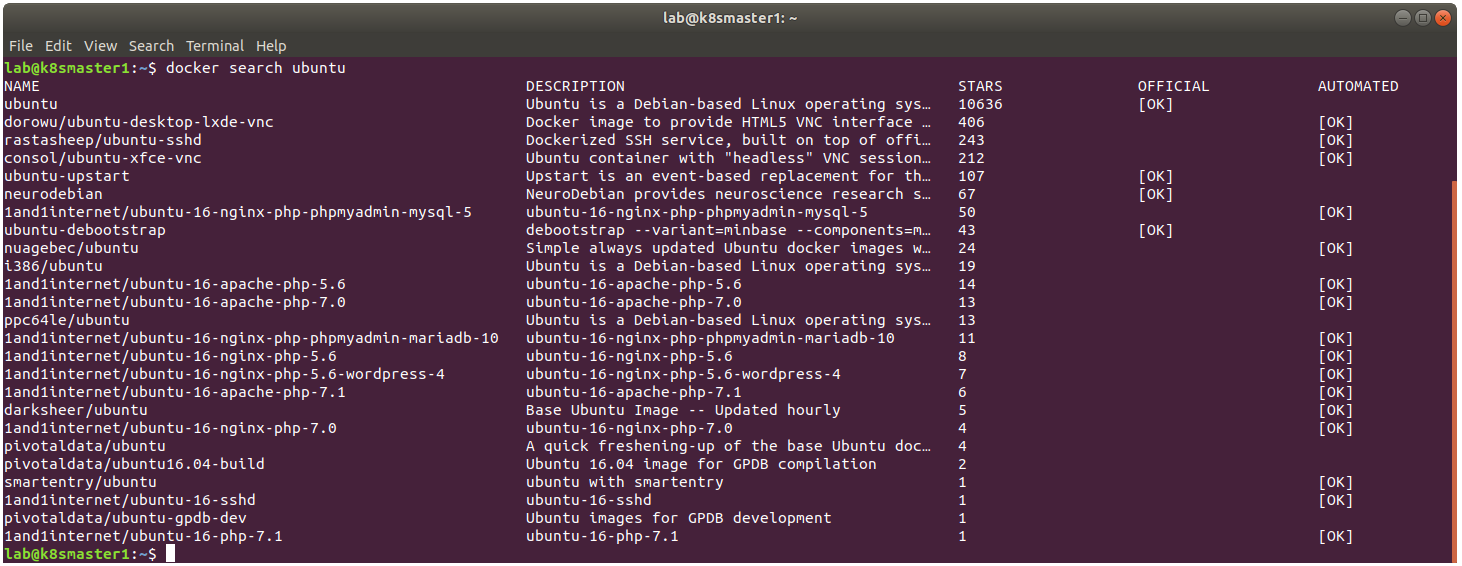This screenshot has width=1462, height=566.
Task: Click the cursor at the bottom prompt
Action: click(x=170, y=554)
